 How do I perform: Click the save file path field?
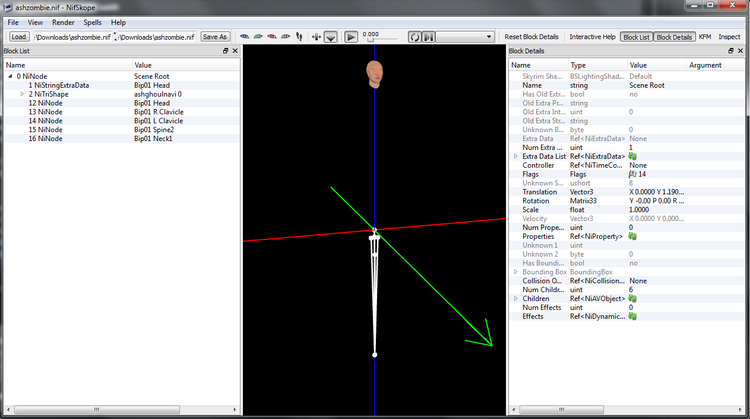[157, 37]
